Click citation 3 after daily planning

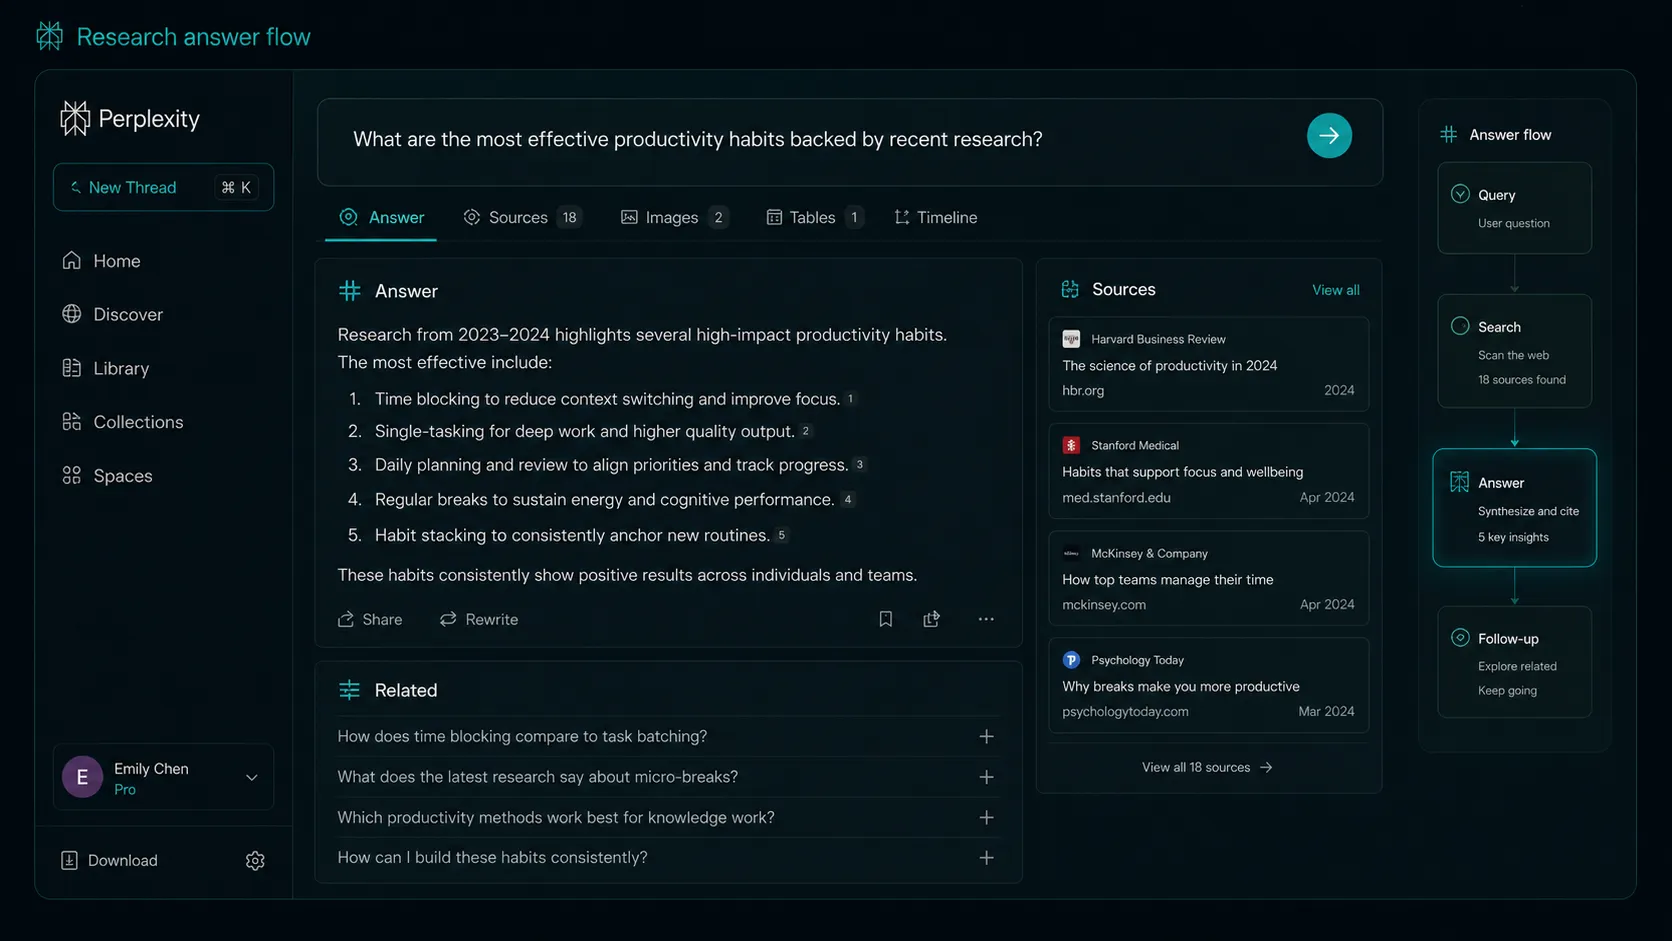click(x=859, y=464)
